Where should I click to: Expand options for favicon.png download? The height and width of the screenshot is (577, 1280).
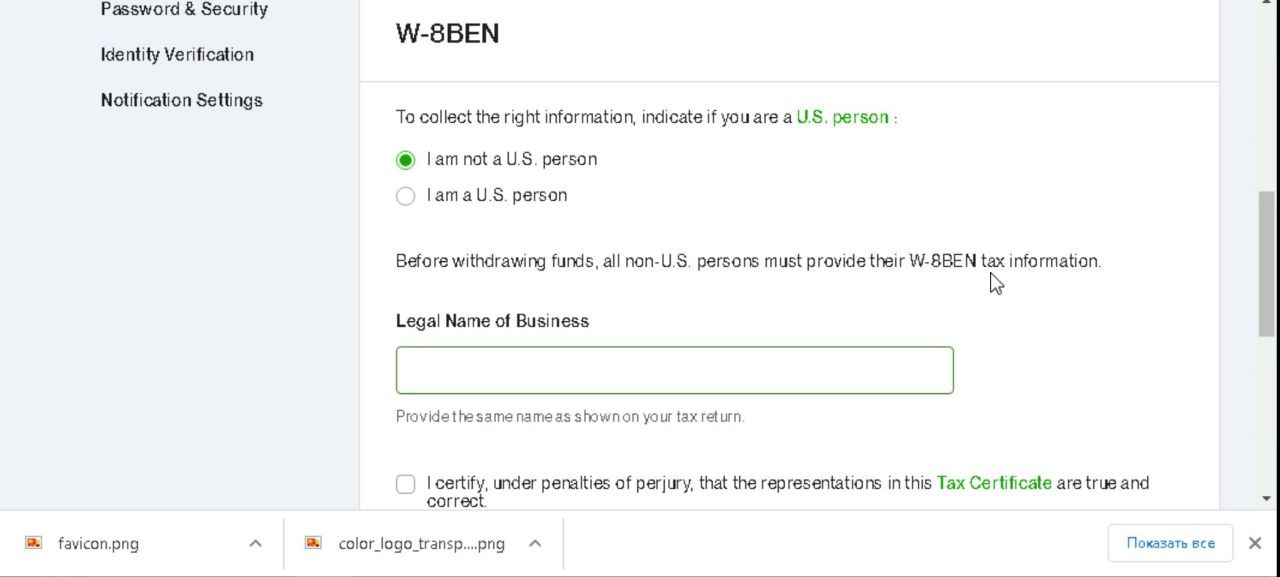[255, 543]
